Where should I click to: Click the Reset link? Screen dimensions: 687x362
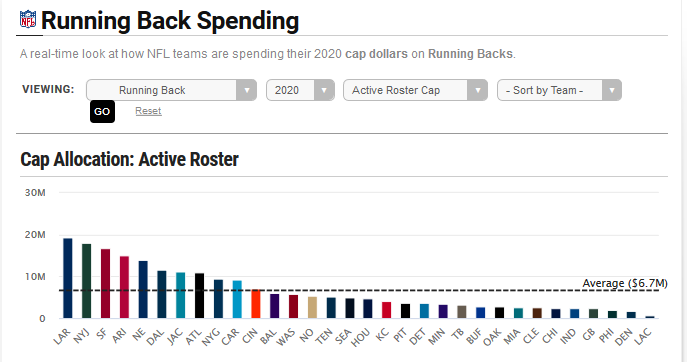click(148, 111)
